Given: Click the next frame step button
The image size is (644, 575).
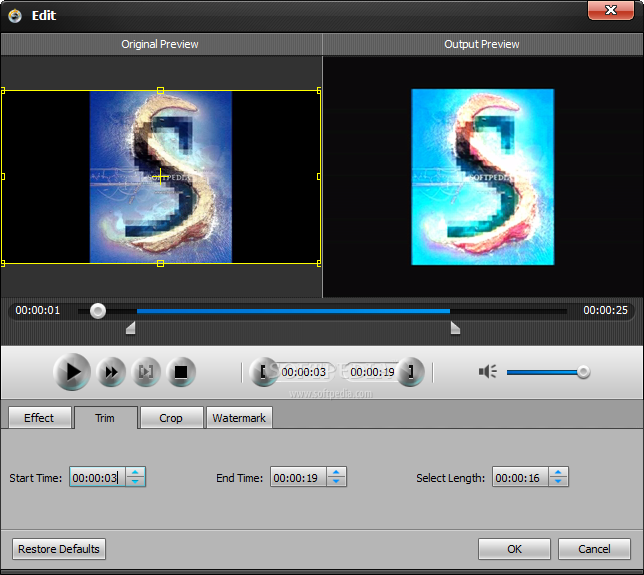Looking at the screenshot, I should [x=146, y=372].
